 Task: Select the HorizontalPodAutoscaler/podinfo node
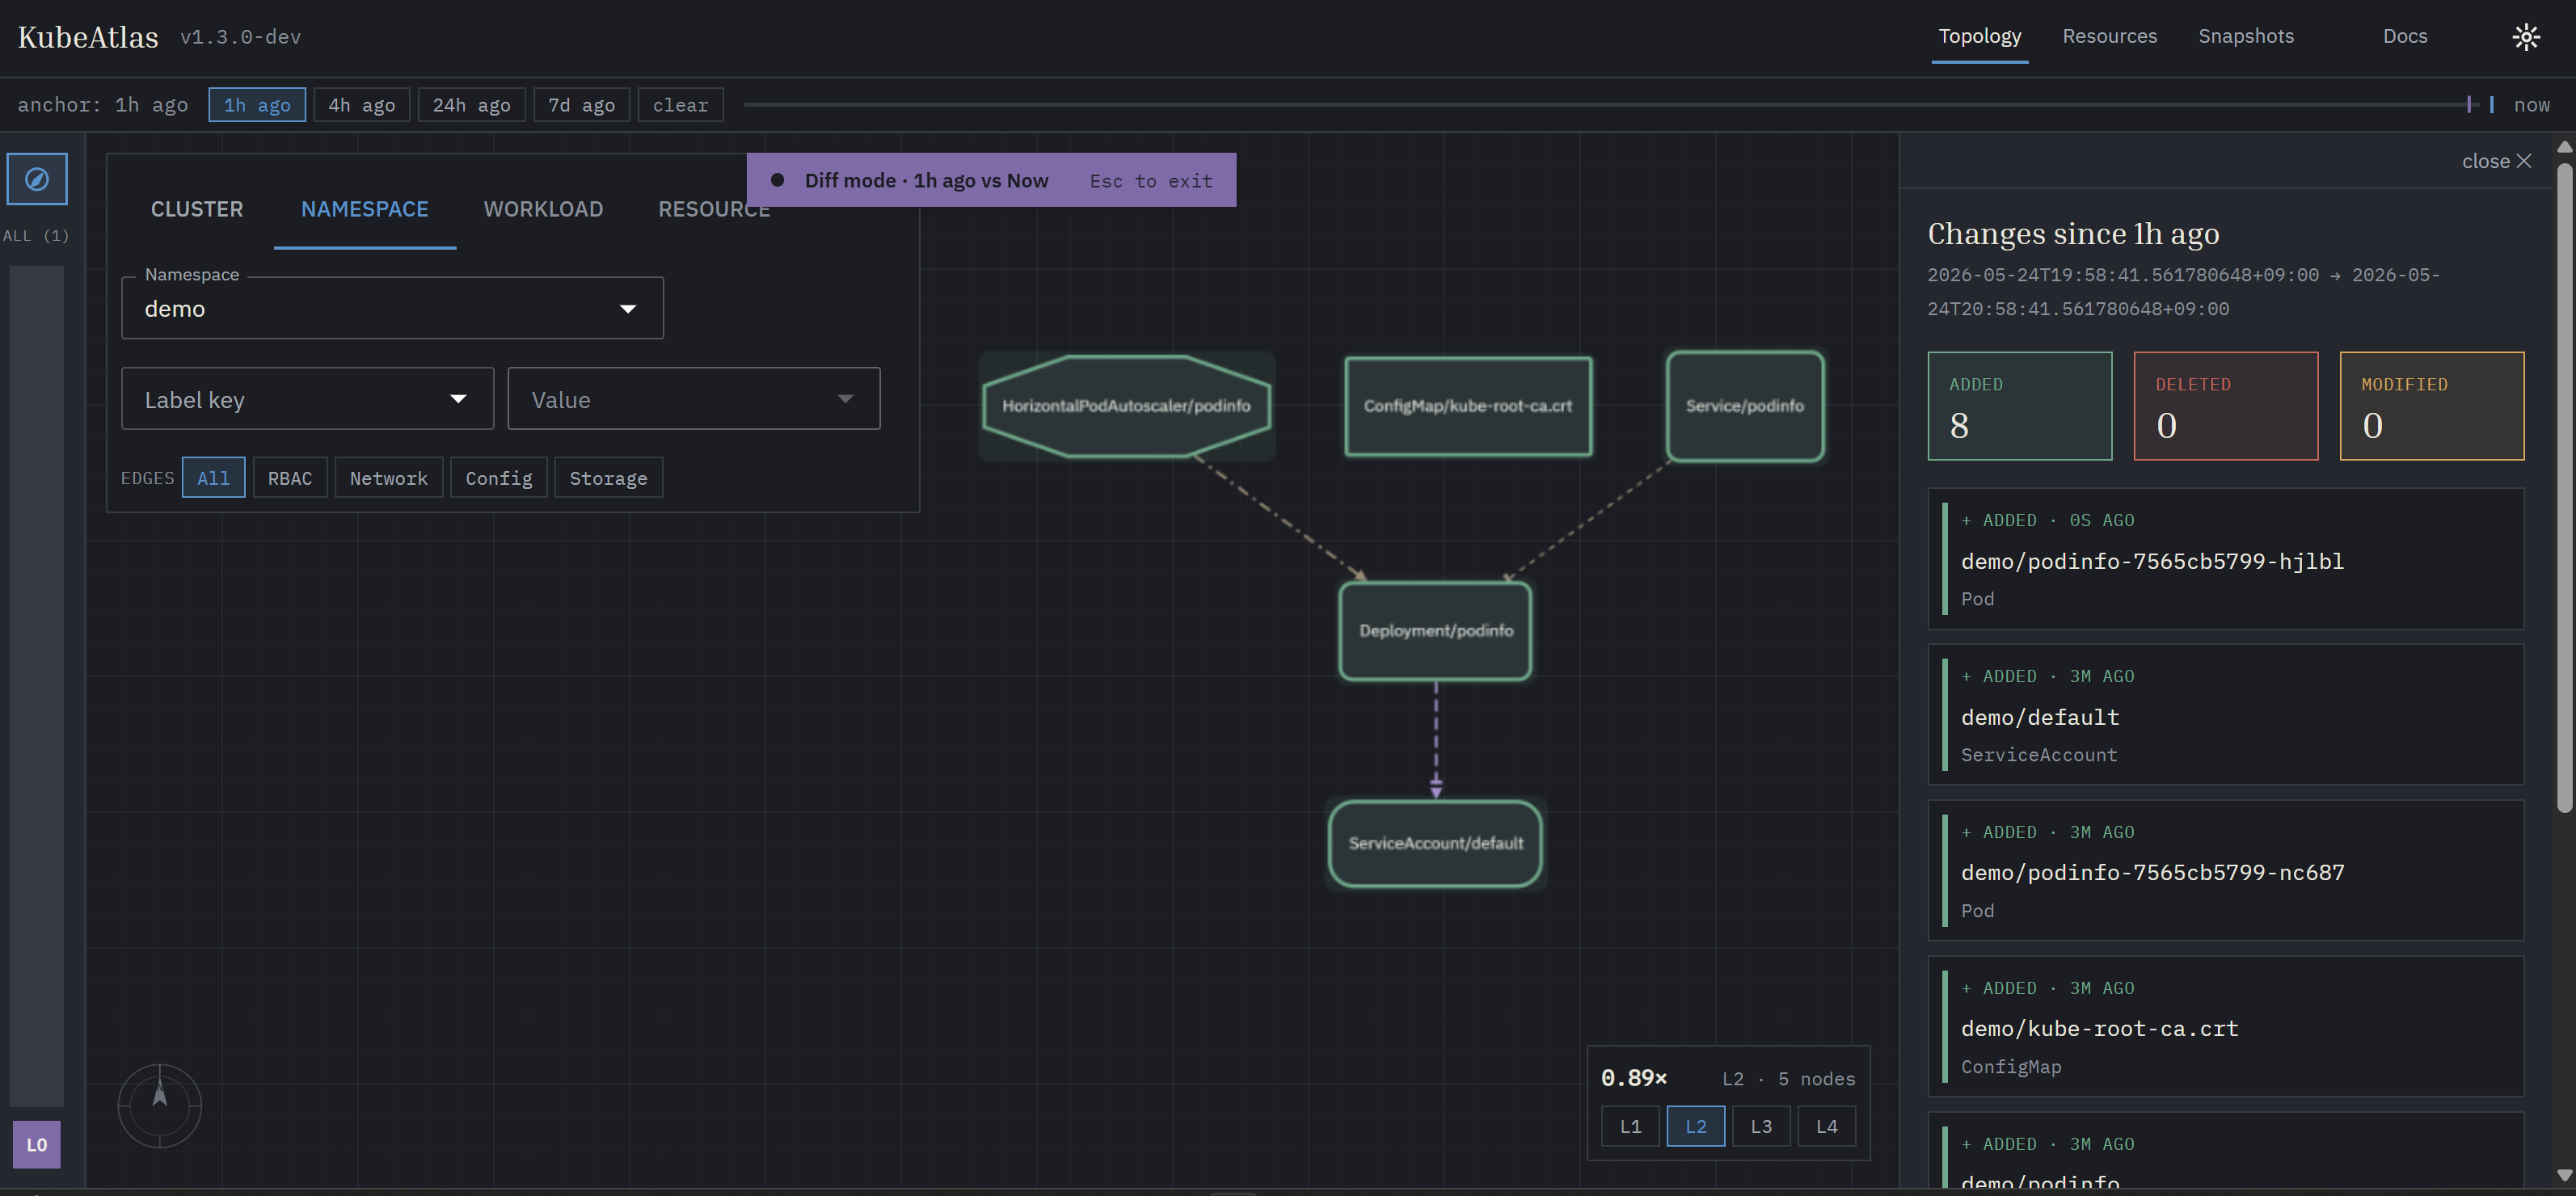pyautogui.click(x=1126, y=406)
